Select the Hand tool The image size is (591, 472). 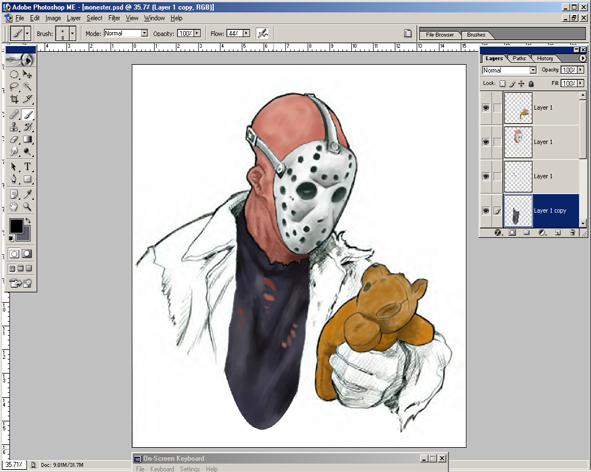[x=14, y=207]
